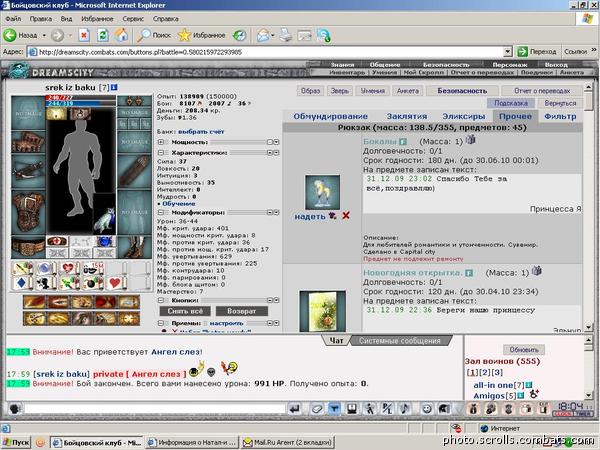Screen dimensions: 600x450
Task: Toggle the chat filter funnel icon
Action: coord(334,409)
